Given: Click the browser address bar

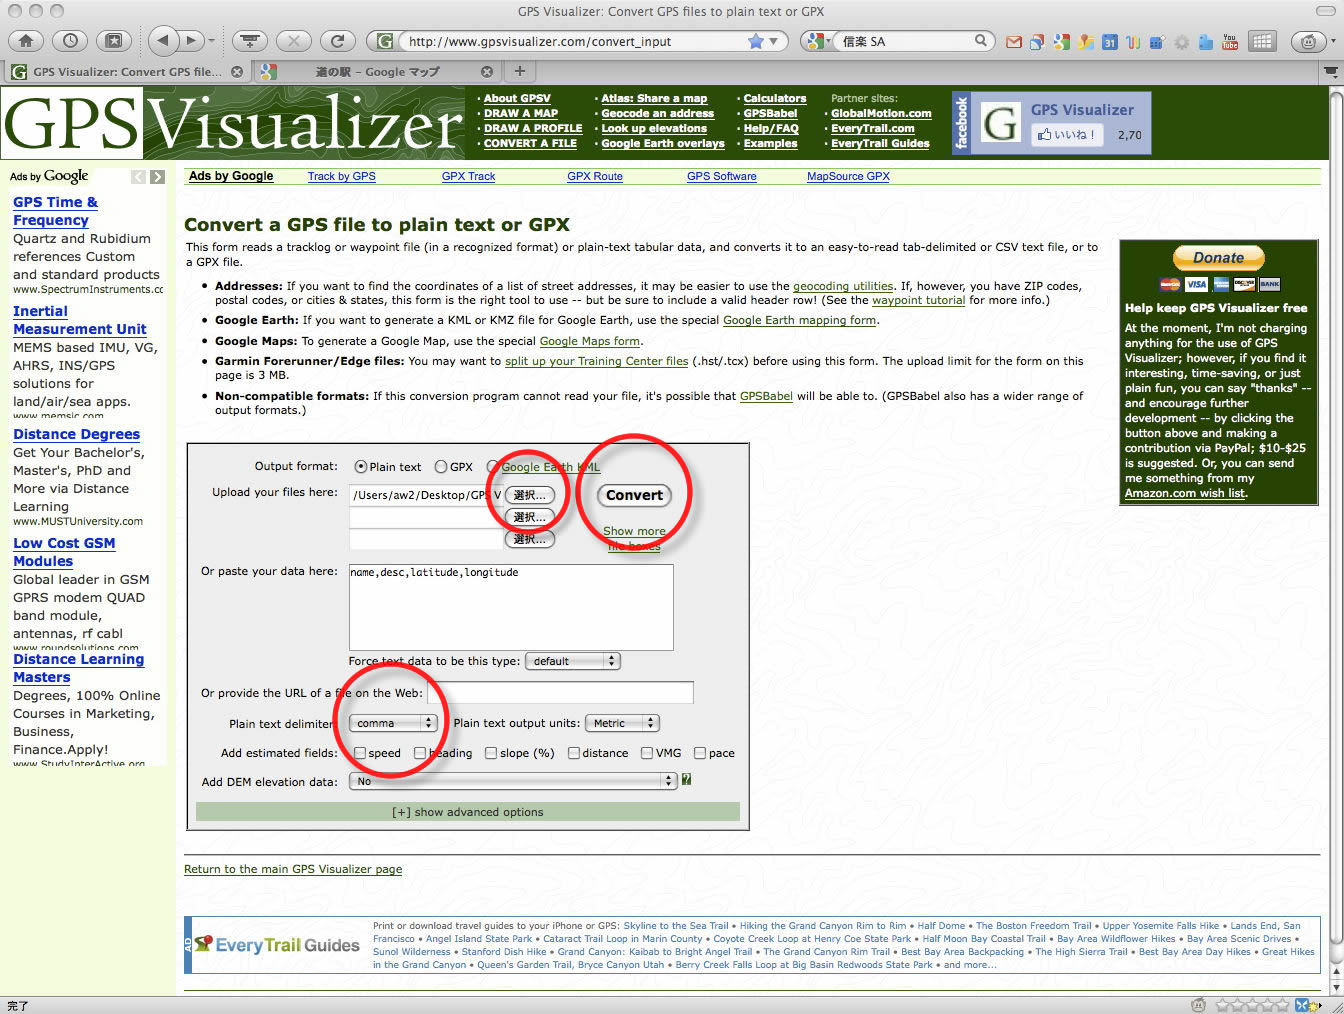Looking at the screenshot, I should click(575, 41).
